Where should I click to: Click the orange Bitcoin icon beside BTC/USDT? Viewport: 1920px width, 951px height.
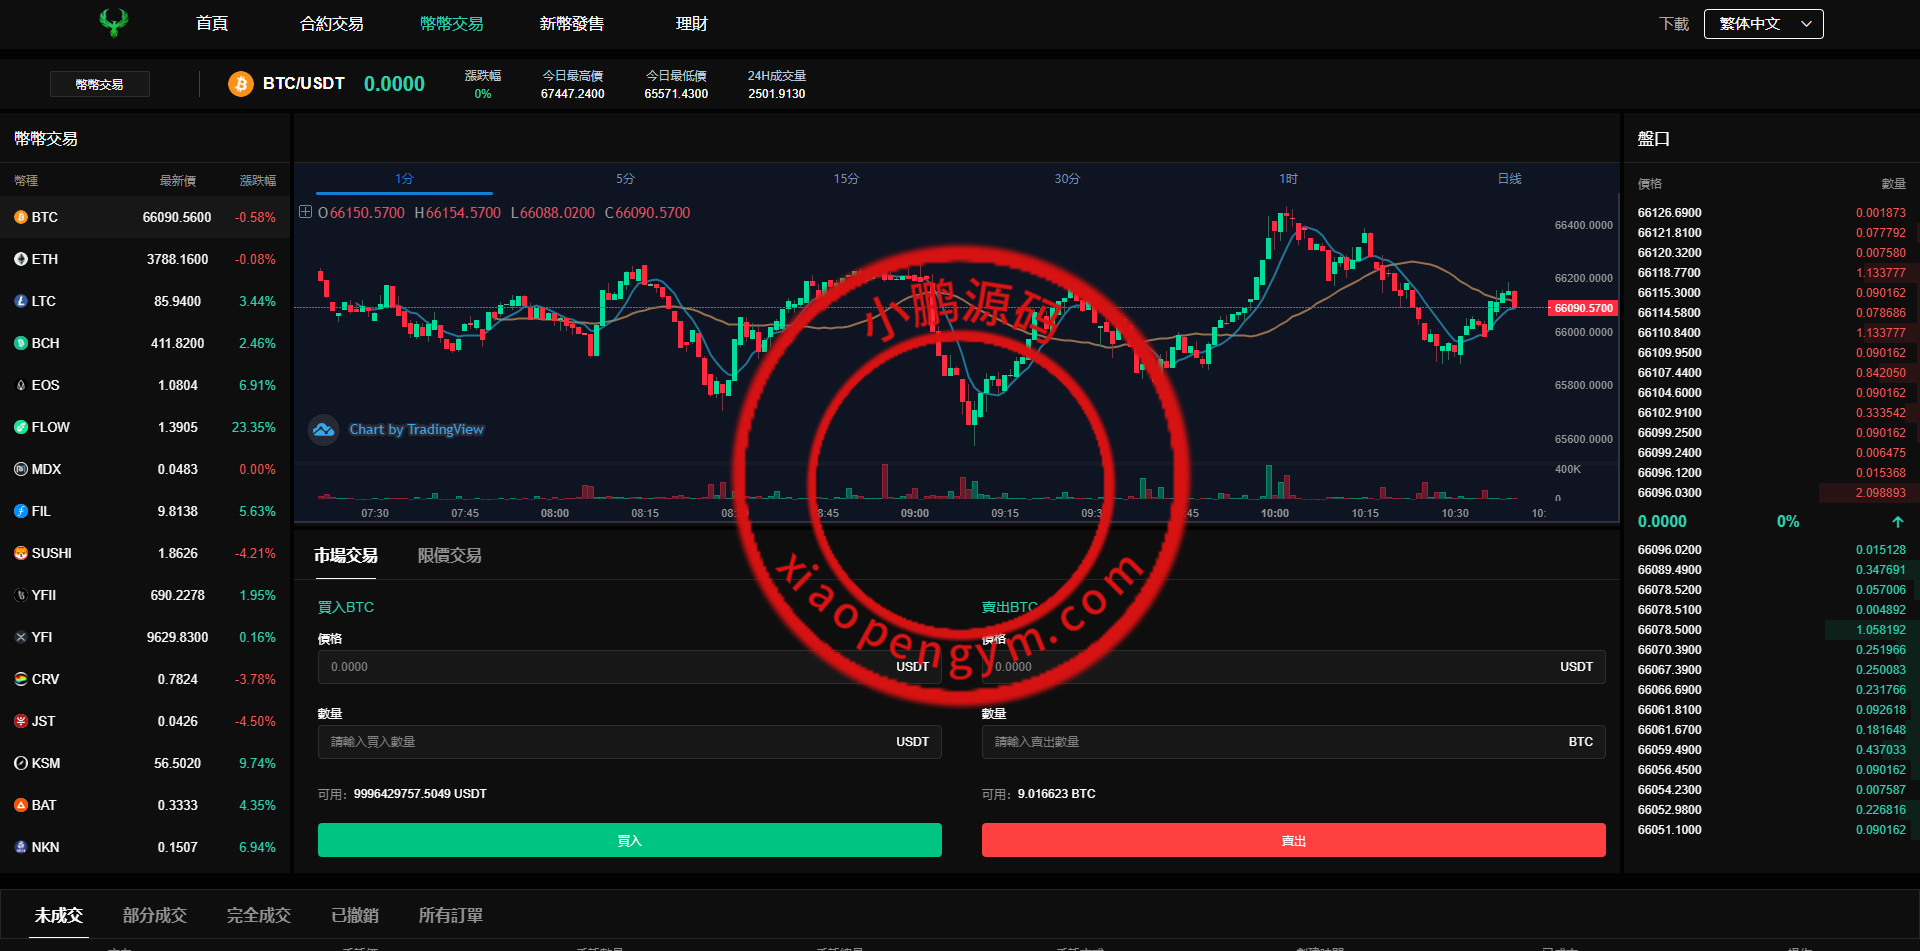tap(240, 84)
